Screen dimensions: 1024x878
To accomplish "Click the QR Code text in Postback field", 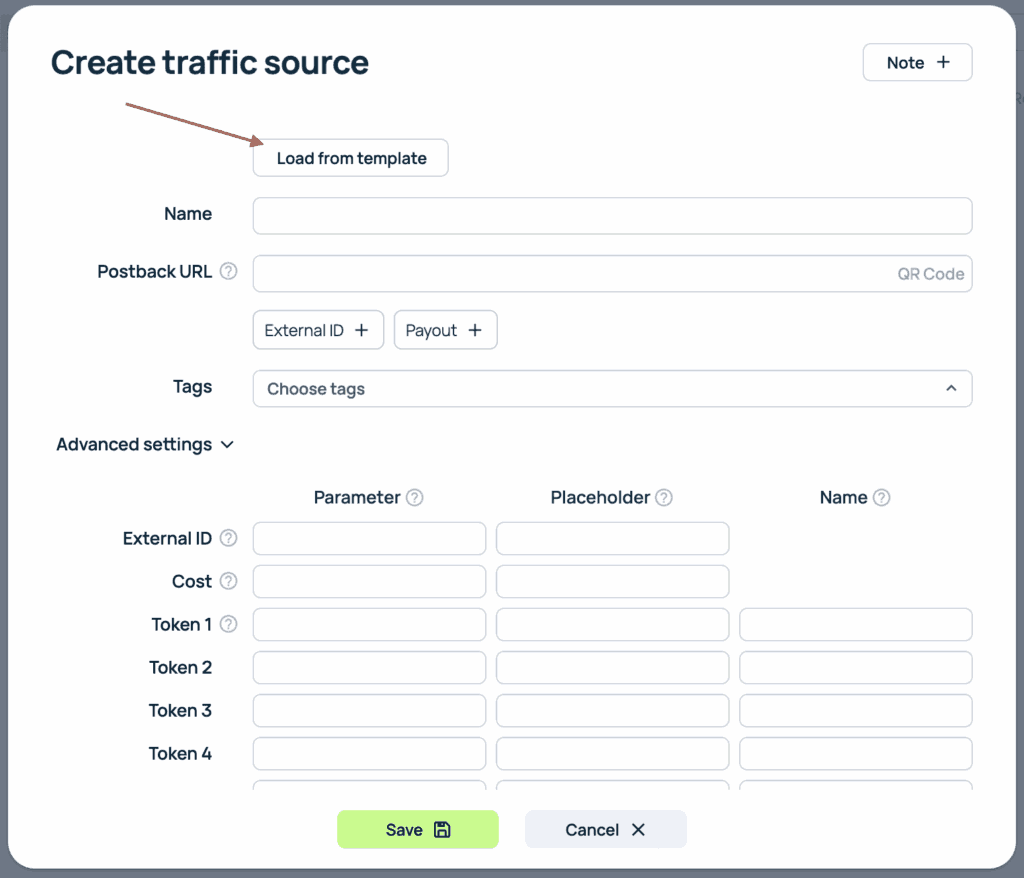I will click(x=930, y=273).
